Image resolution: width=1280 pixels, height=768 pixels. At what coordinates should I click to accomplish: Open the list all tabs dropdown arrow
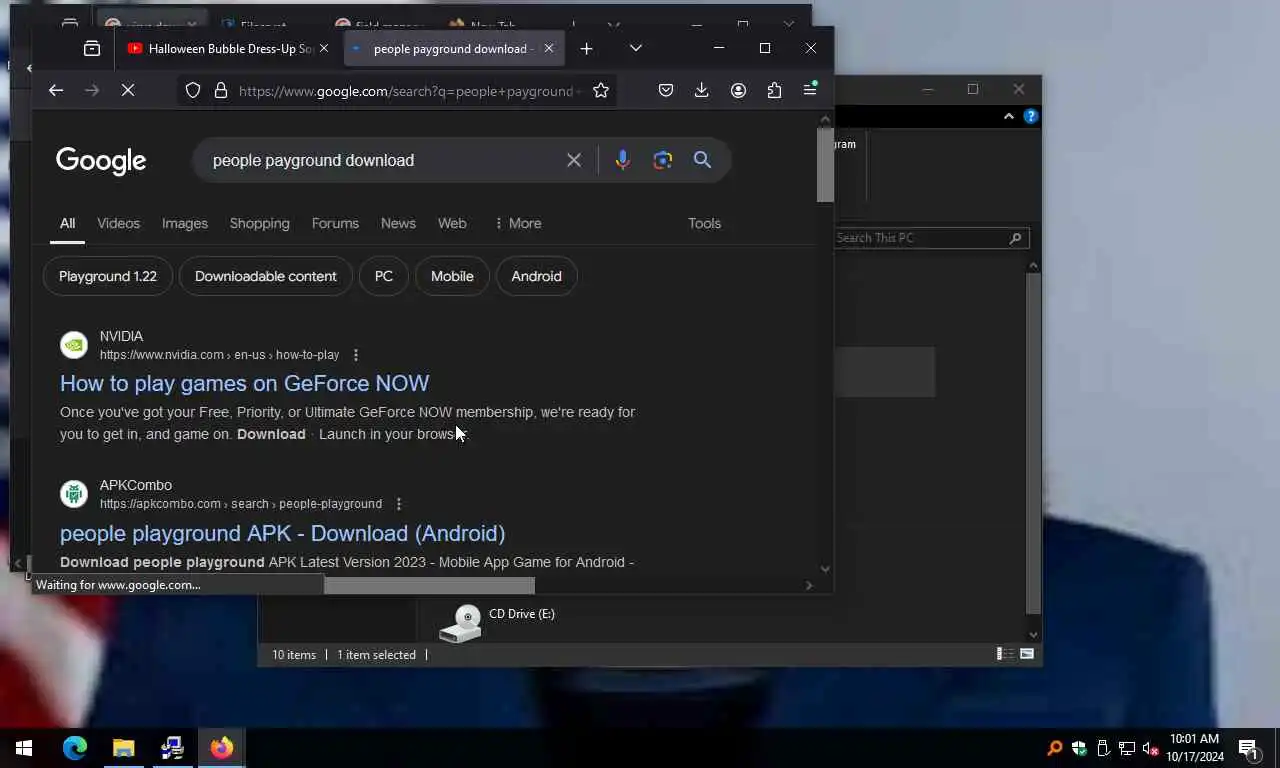click(636, 48)
